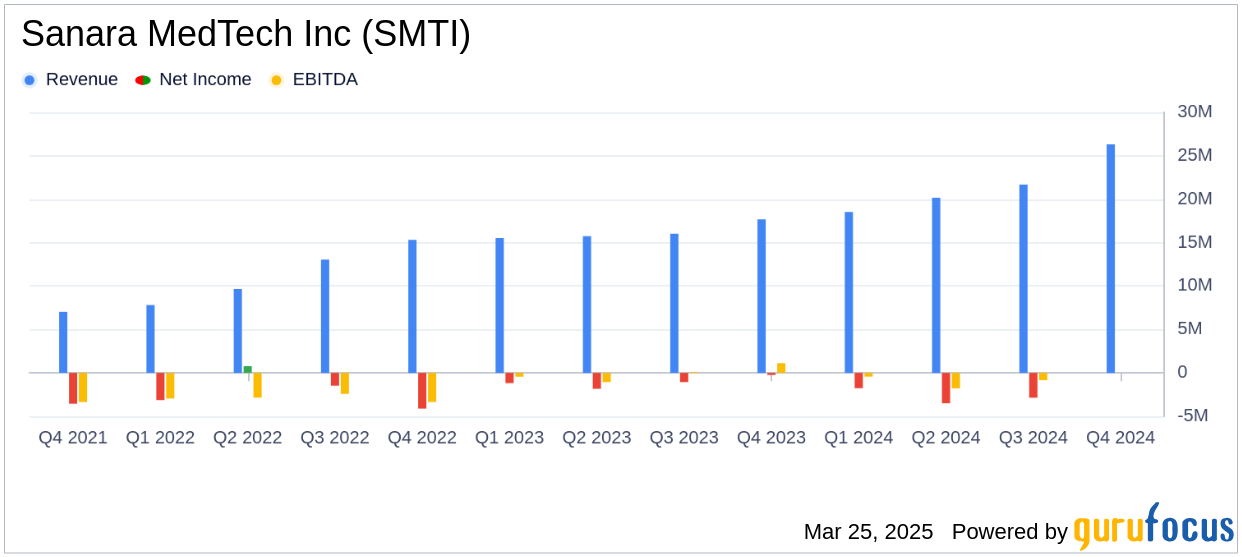Click the Q3 2024 revenue bar
Viewport: 1242px width, 557px height.
point(1023,279)
